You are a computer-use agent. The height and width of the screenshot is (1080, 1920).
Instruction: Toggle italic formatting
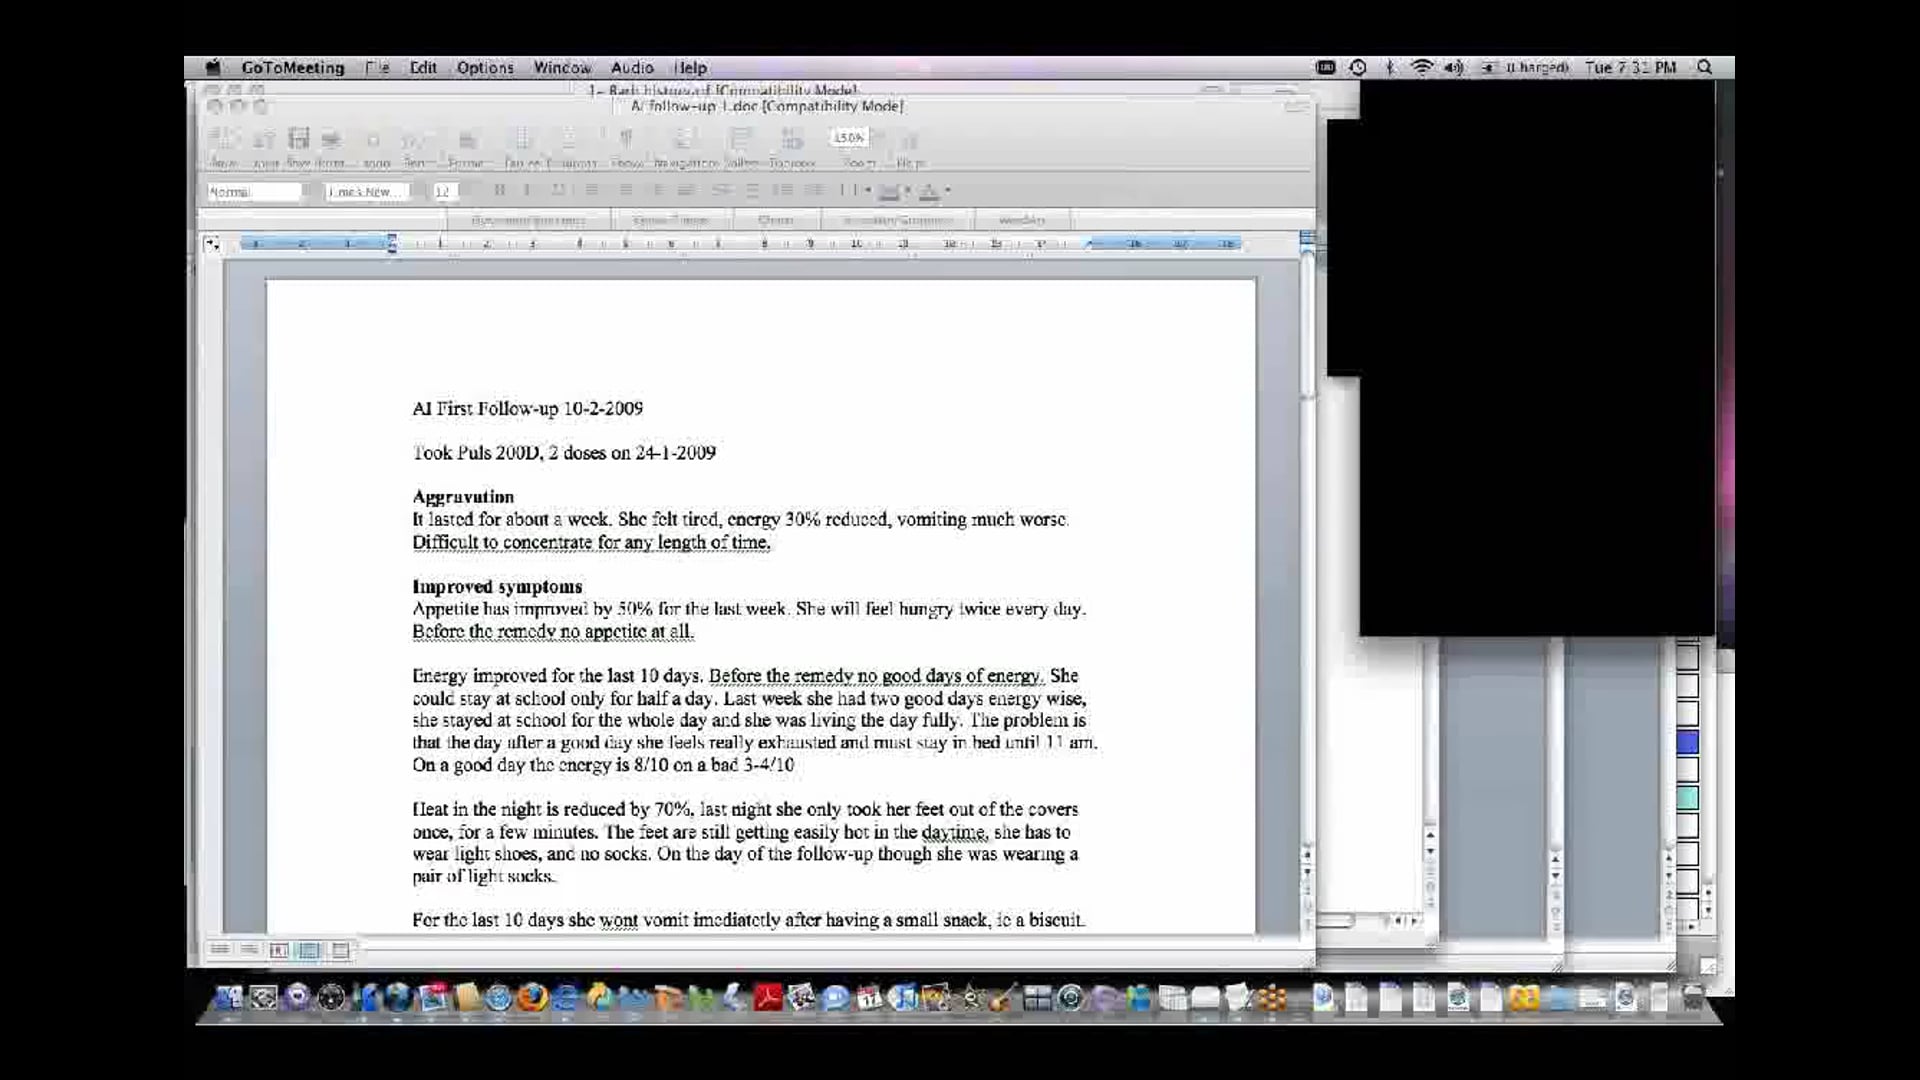pyautogui.click(x=527, y=190)
